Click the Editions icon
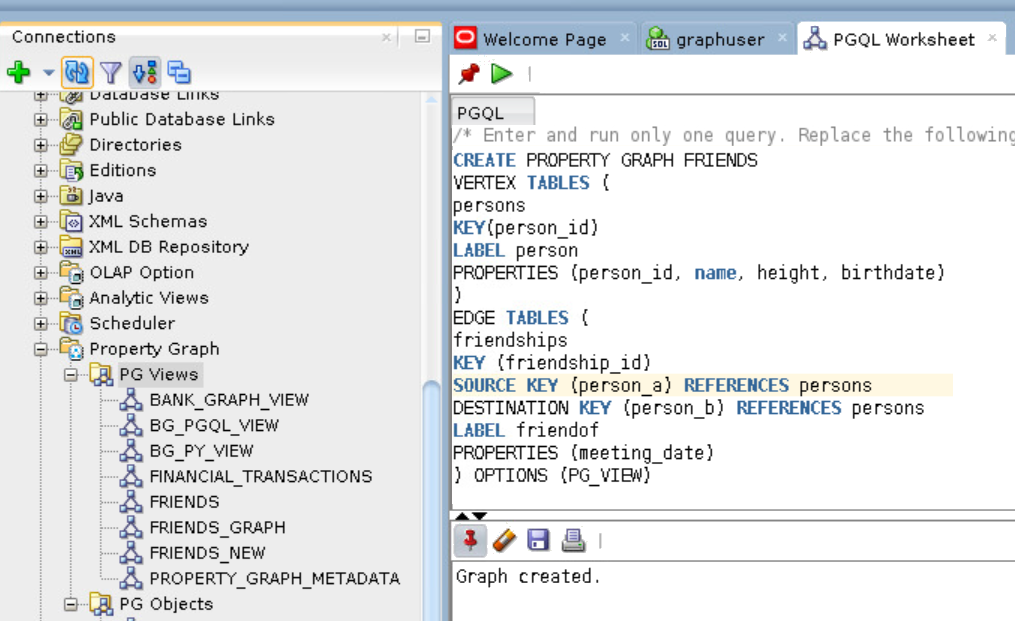The image size is (1015, 621). pyautogui.click(x=71, y=170)
